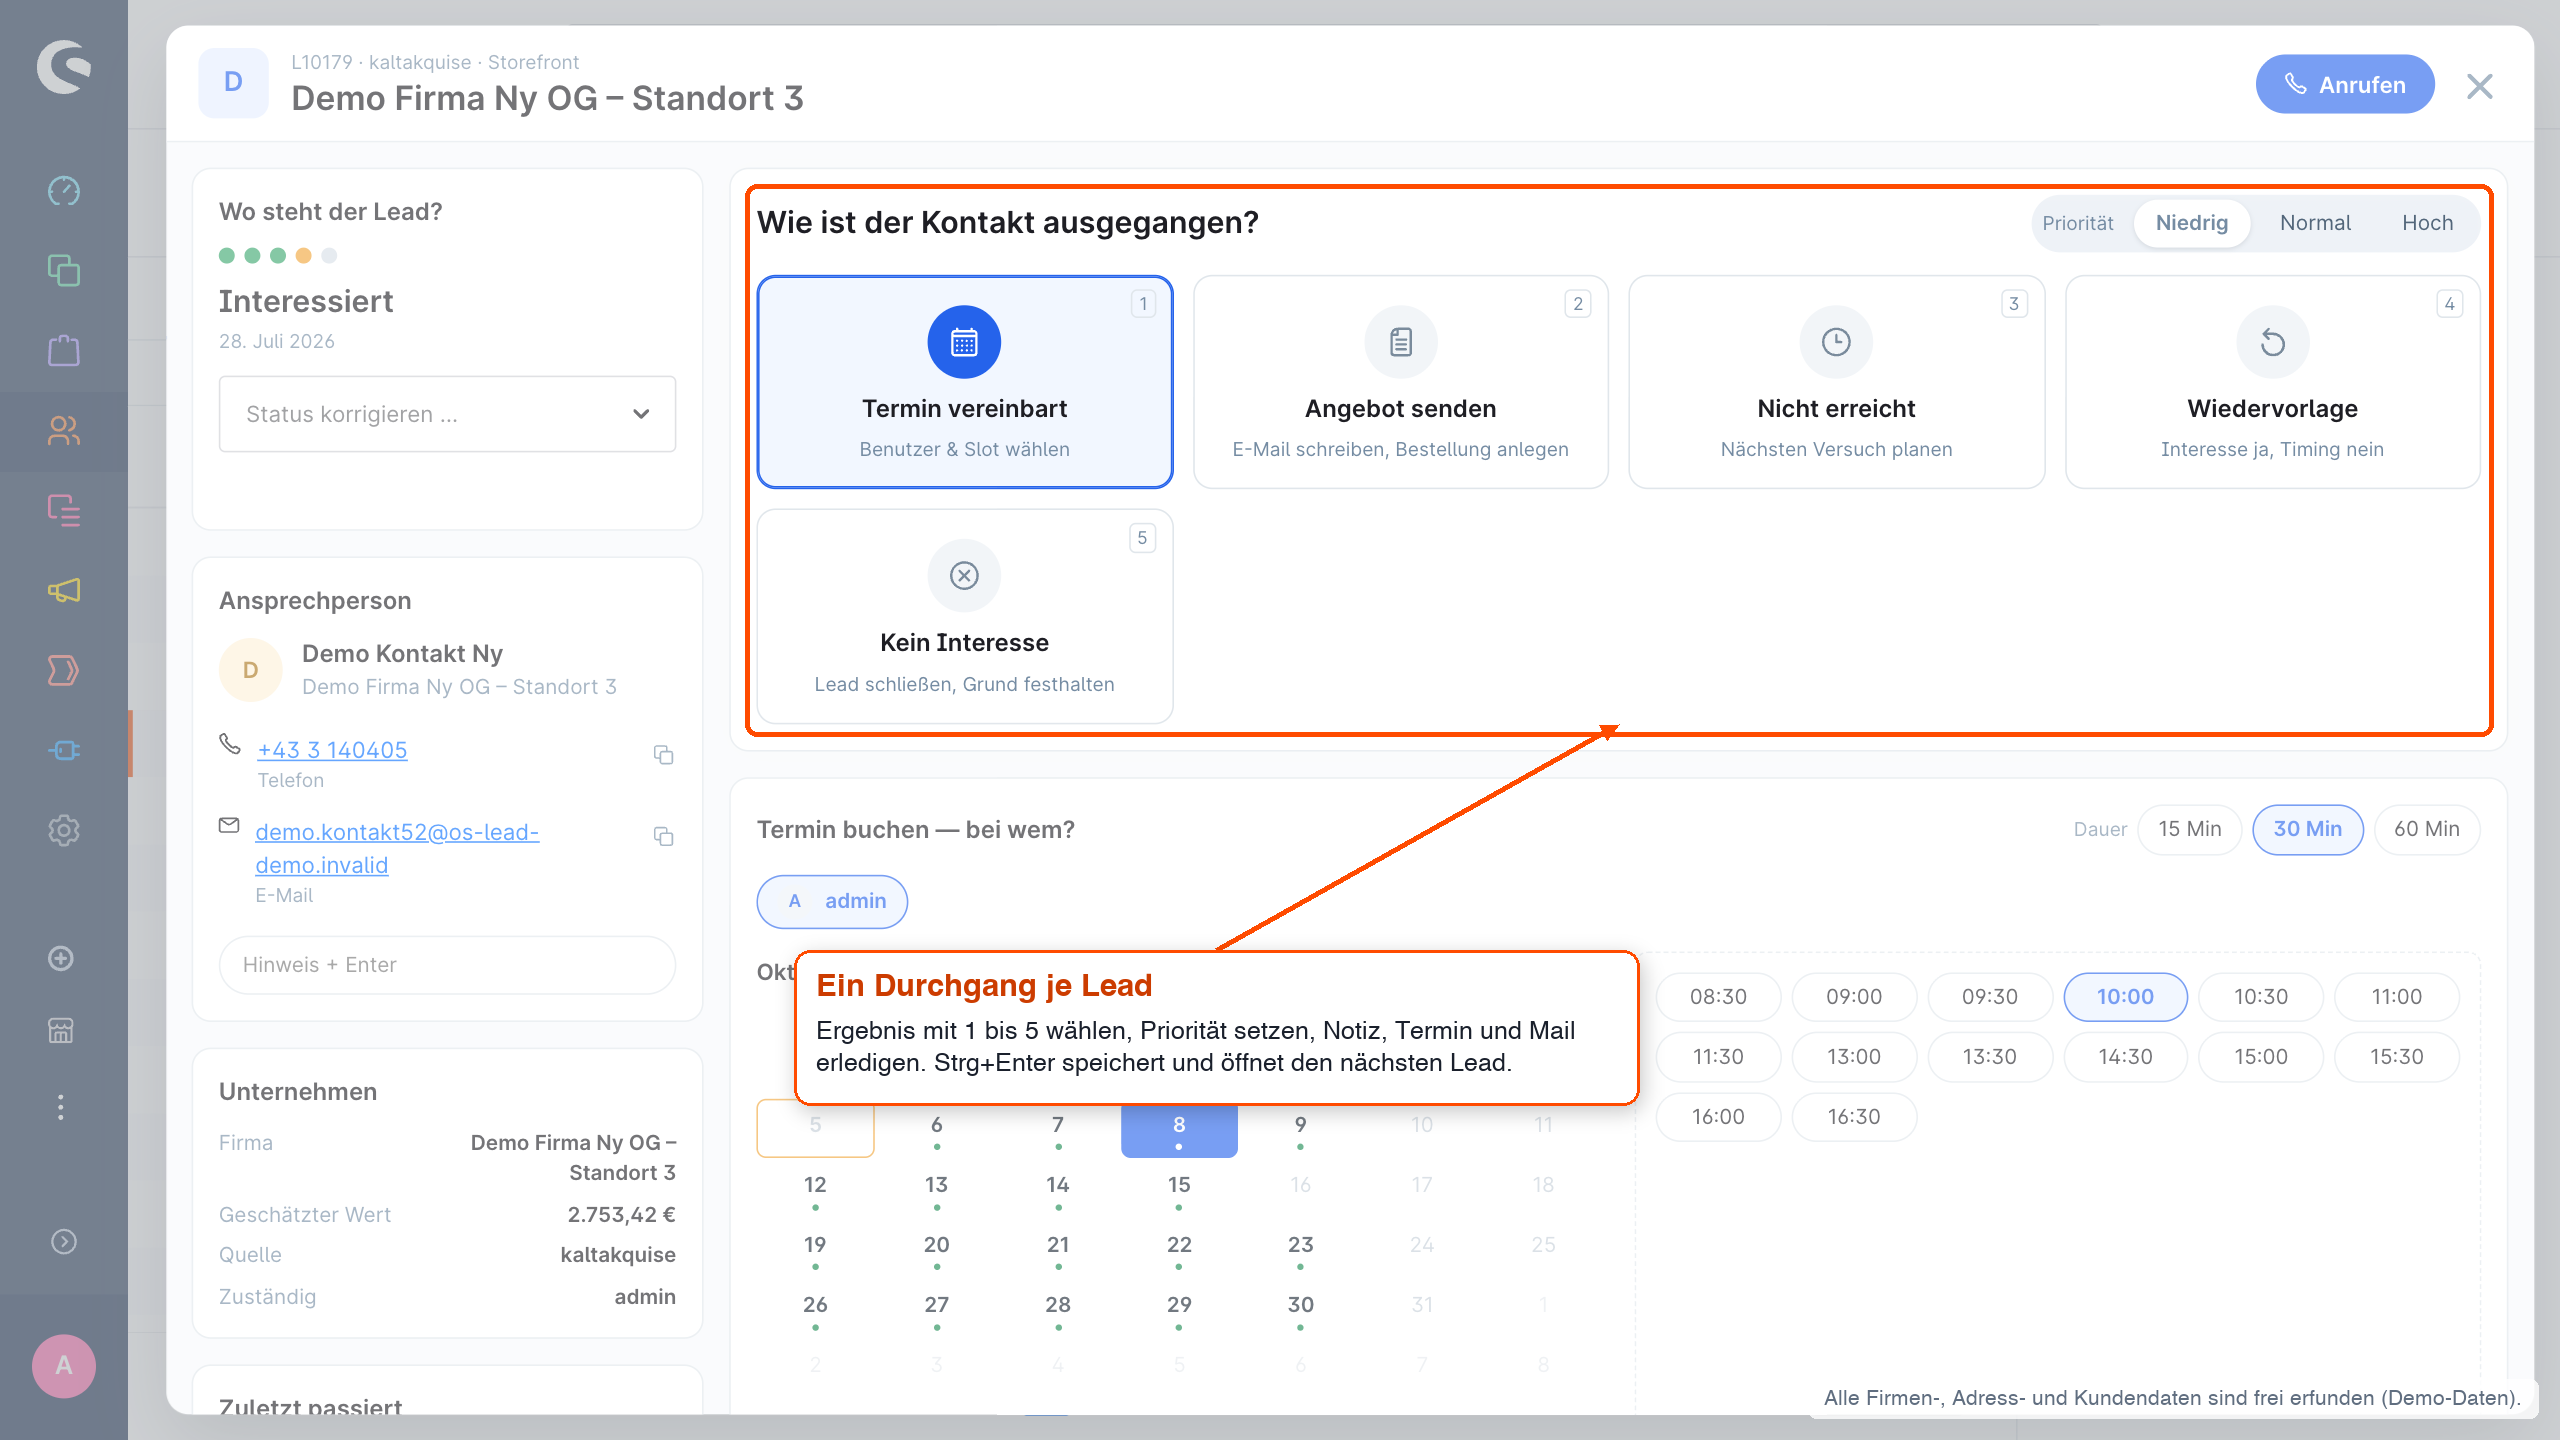Open the dashboard gauge icon in sidebar
This screenshot has width=2560, height=1440.
pos(64,190)
